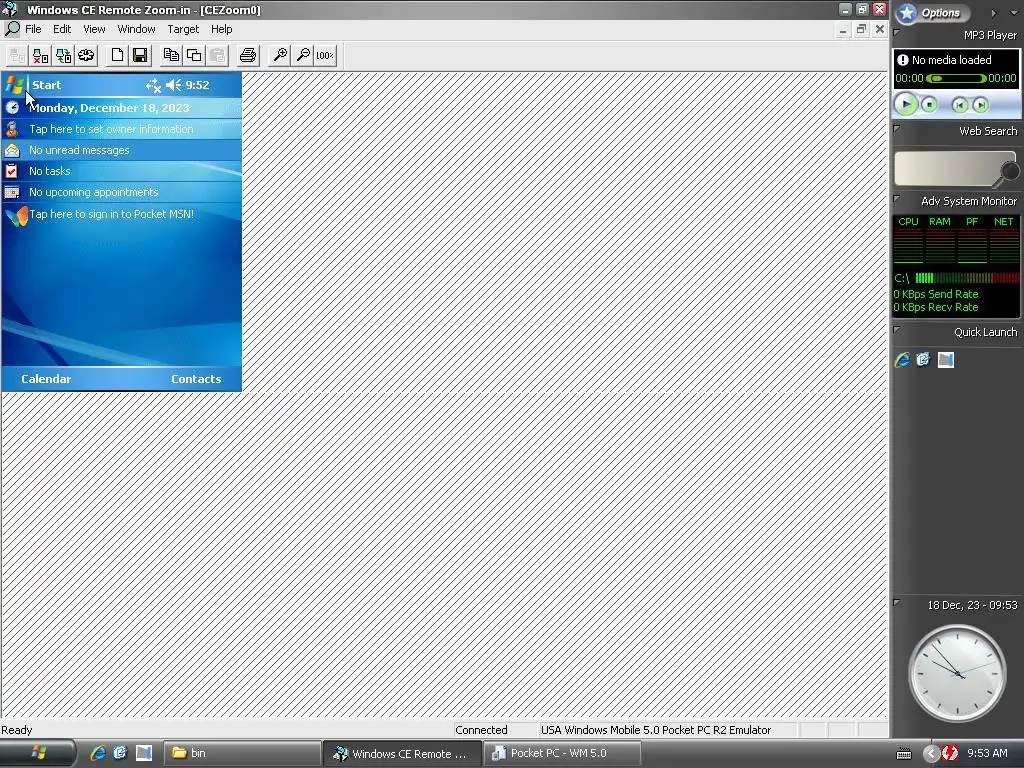Collapse the Web Search panel corner toggle

tap(897, 128)
